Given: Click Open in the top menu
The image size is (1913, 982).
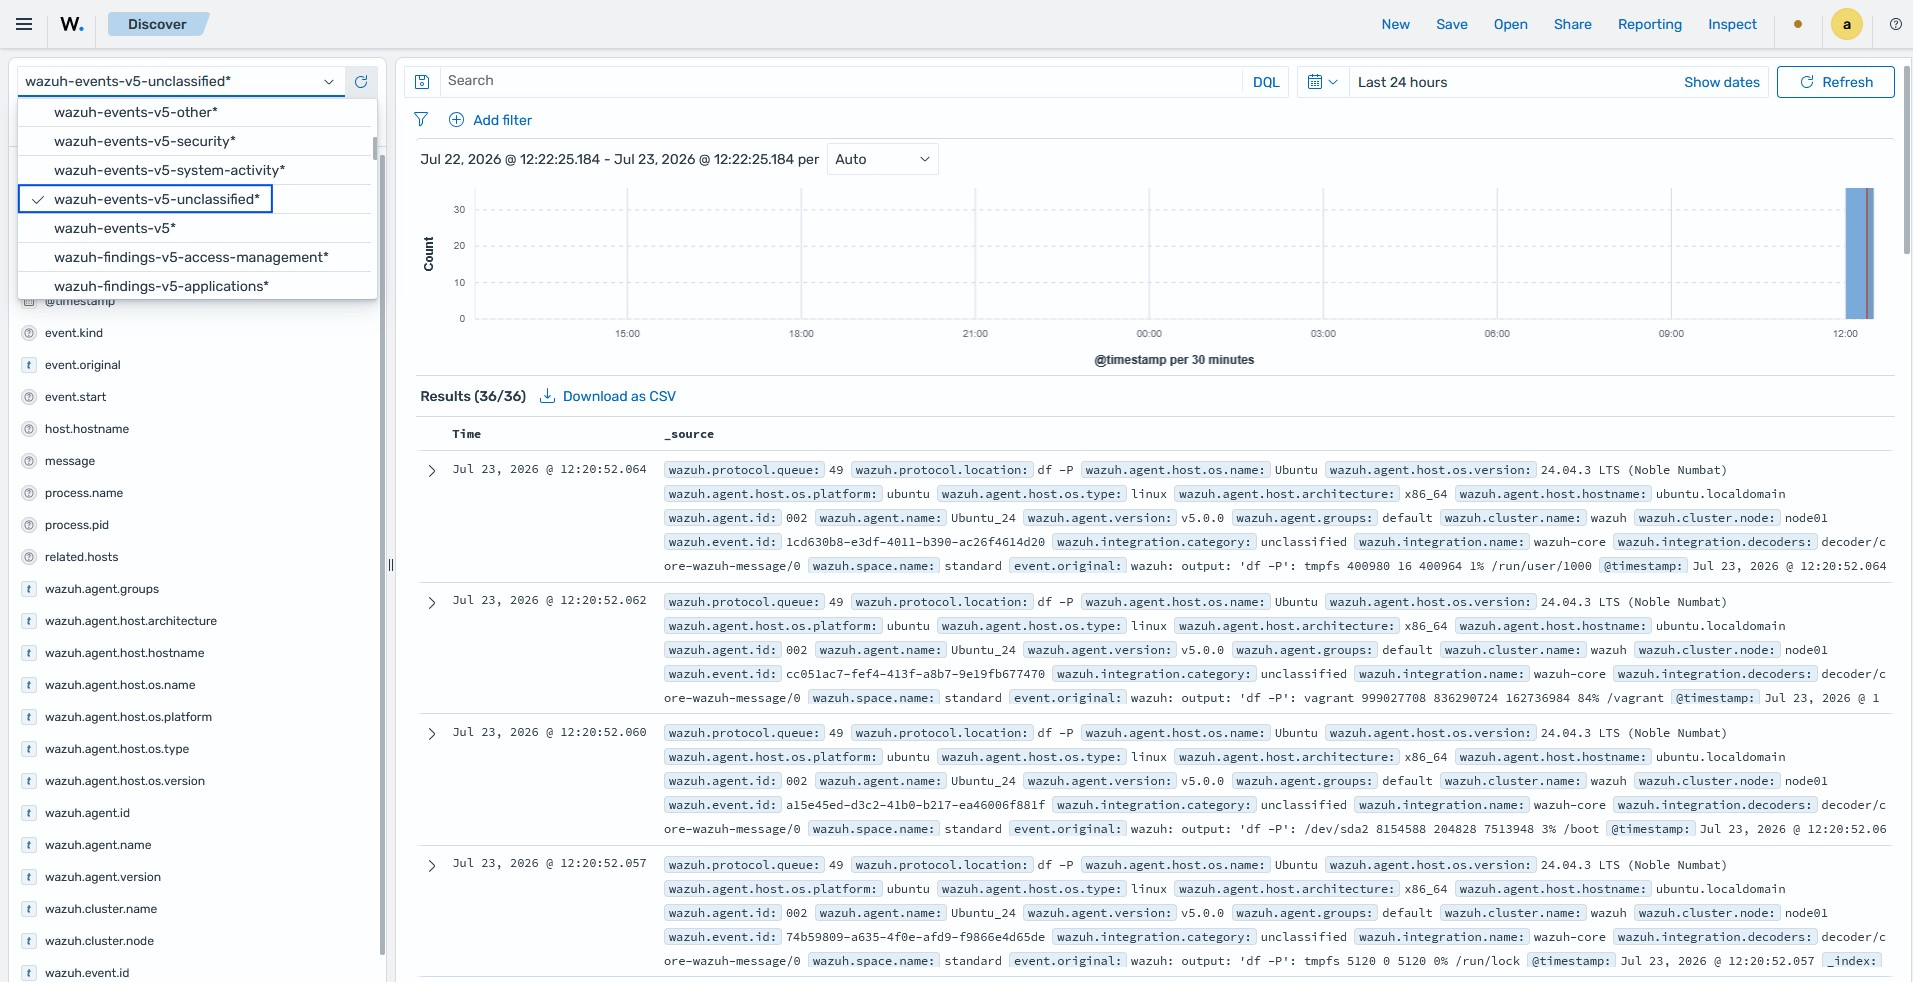Looking at the screenshot, I should tap(1510, 24).
